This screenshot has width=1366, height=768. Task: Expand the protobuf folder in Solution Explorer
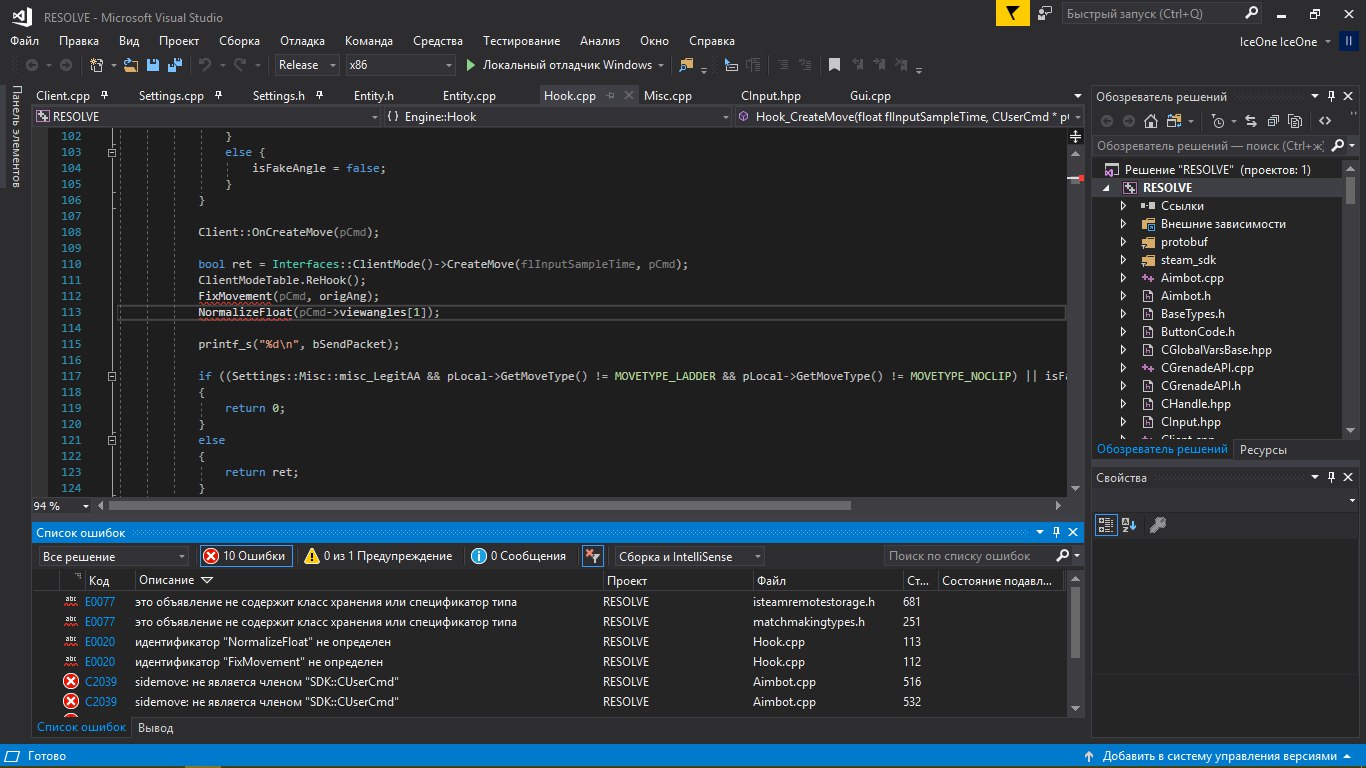1123,242
